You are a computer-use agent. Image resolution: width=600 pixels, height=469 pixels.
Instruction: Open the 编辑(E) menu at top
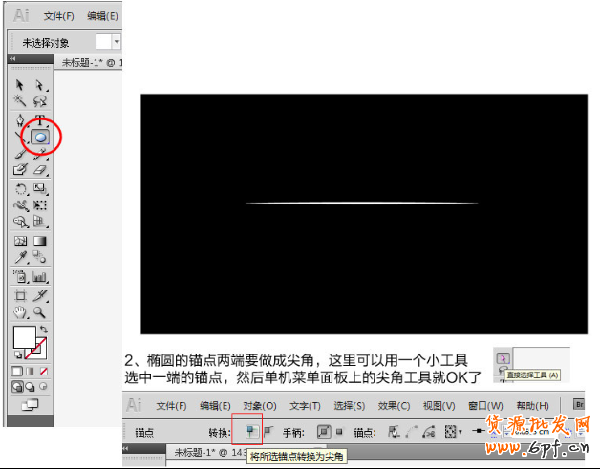click(x=103, y=17)
